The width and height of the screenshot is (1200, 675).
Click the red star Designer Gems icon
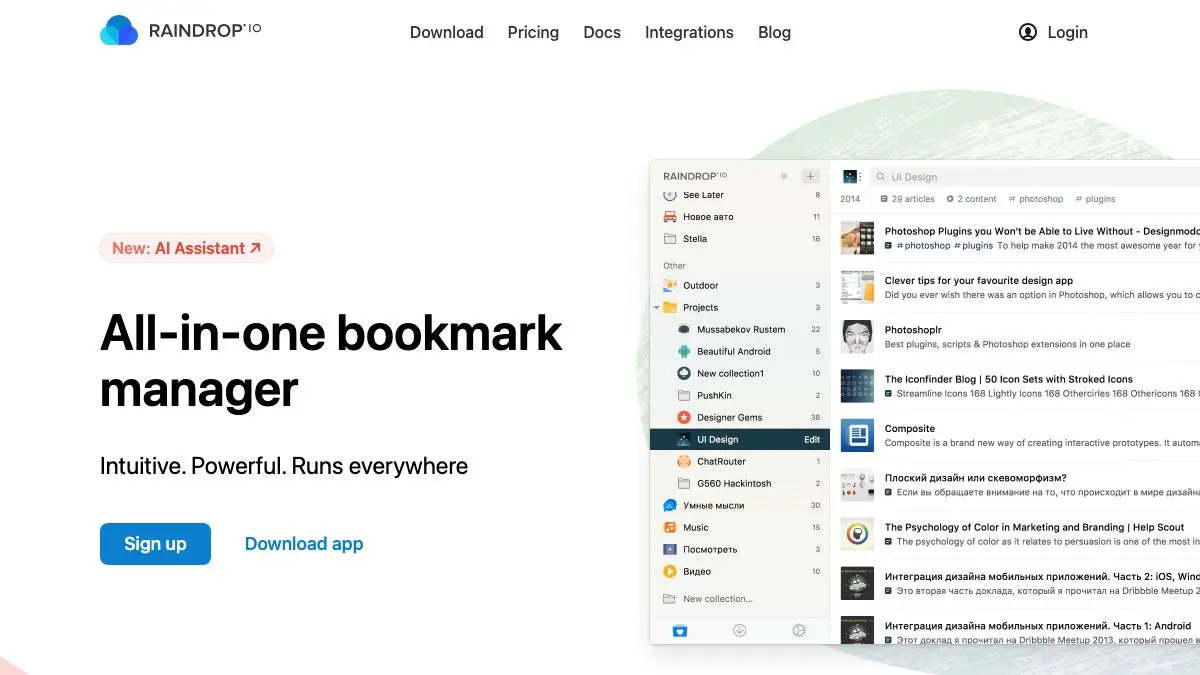coord(684,418)
